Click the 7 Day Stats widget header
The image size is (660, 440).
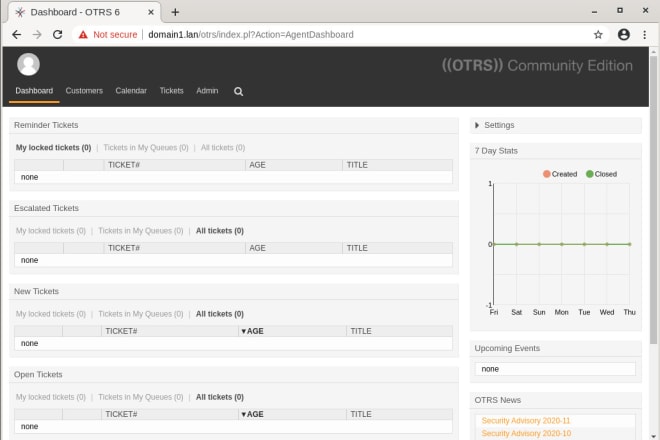pyautogui.click(x=556, y=151)
